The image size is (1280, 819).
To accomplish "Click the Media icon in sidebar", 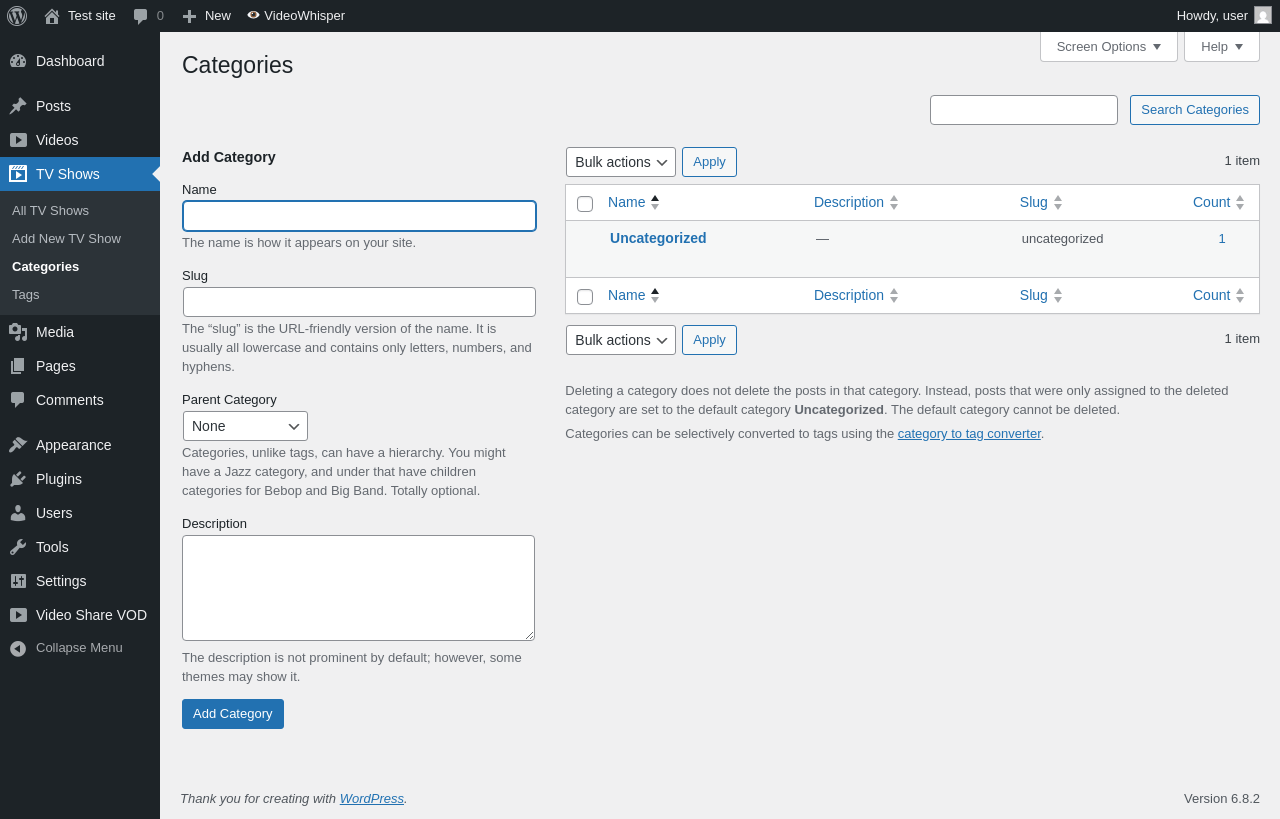I will click(18, 332).
